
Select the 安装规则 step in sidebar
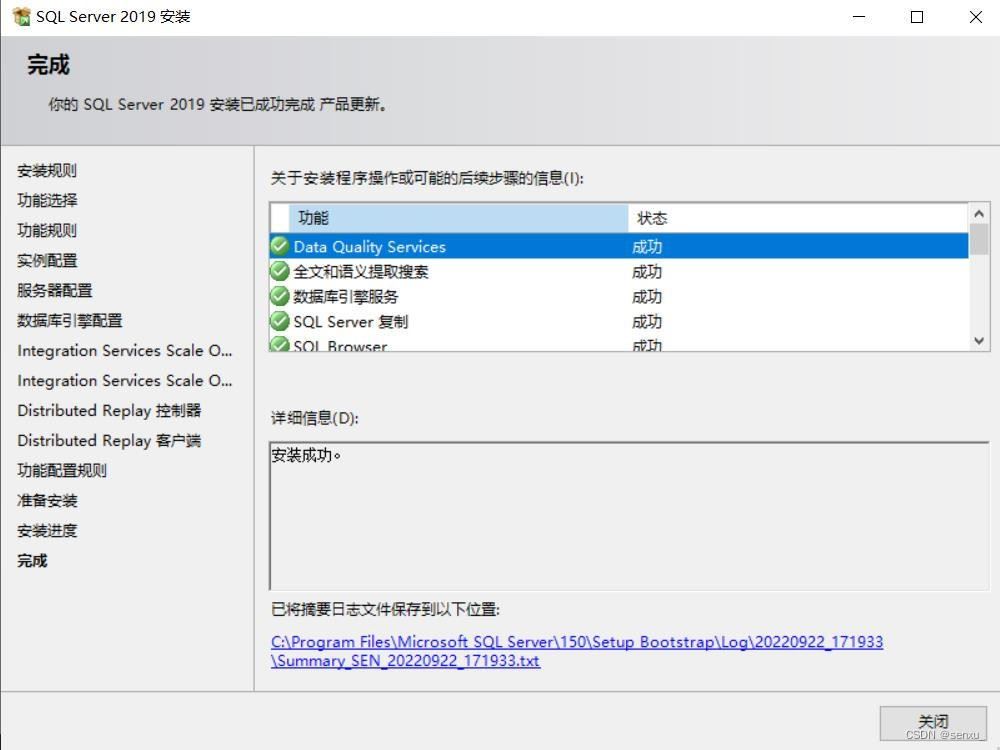tap(47, 170)
